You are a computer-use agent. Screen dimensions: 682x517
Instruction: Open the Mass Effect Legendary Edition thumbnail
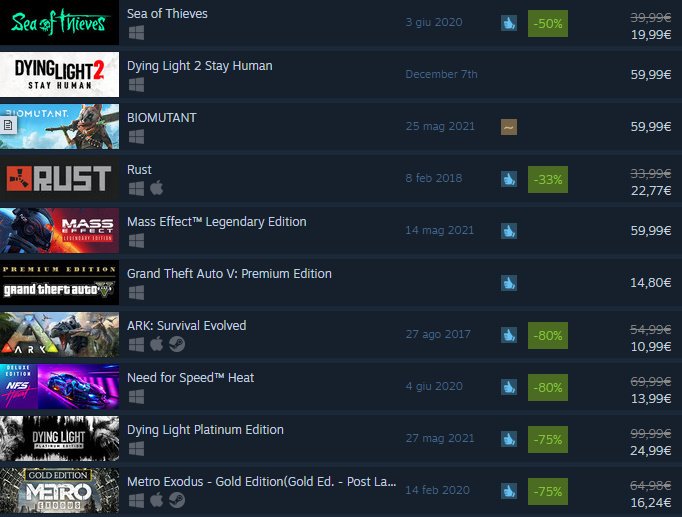tap(59, 230)
